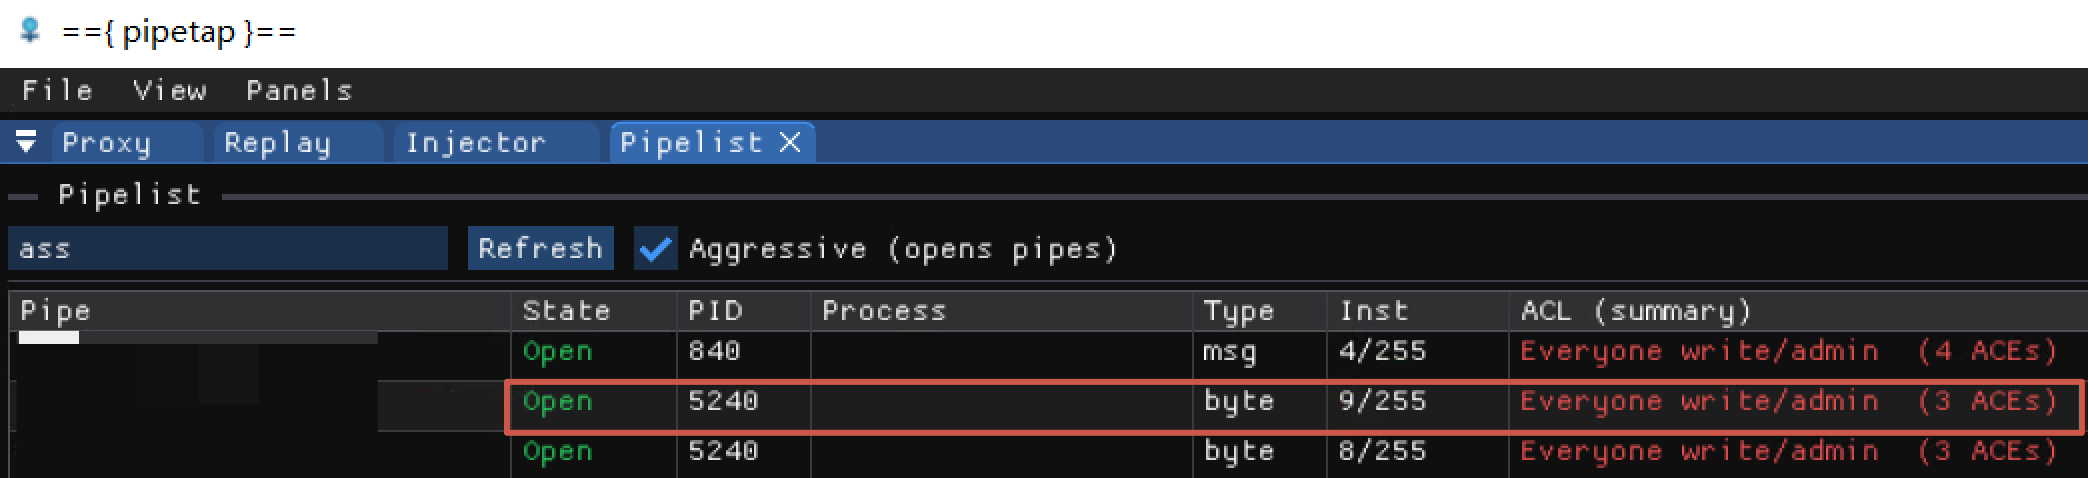Screen dimensions: 2088x478
Task: Open the Panels menu
Action: (x=299, y=90)
